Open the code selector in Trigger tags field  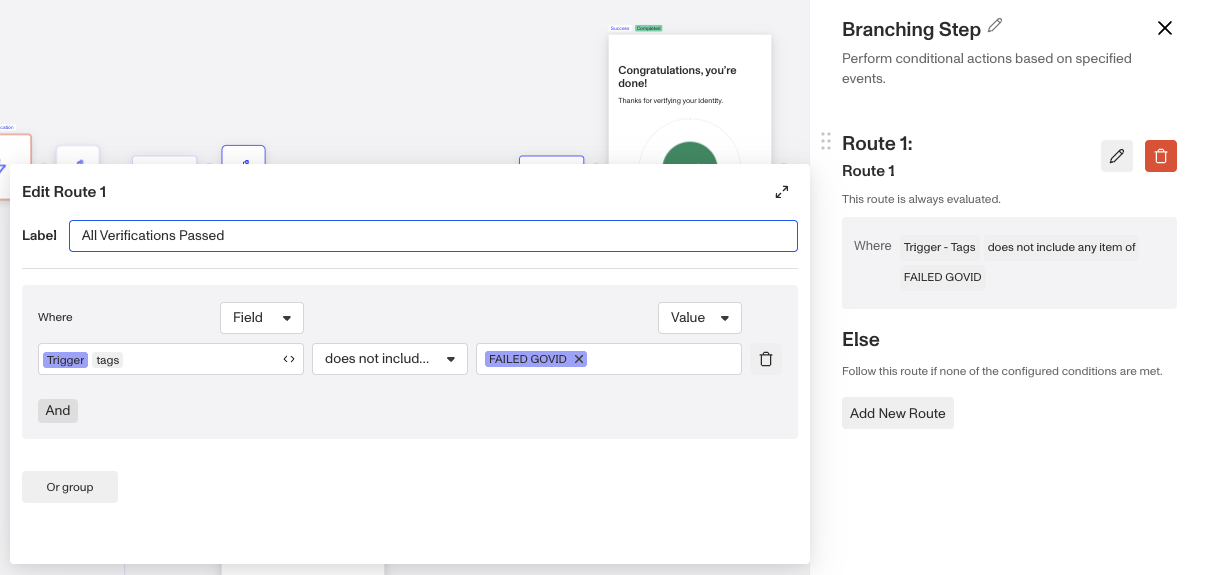pyautogui.click(x=289, y=359)
